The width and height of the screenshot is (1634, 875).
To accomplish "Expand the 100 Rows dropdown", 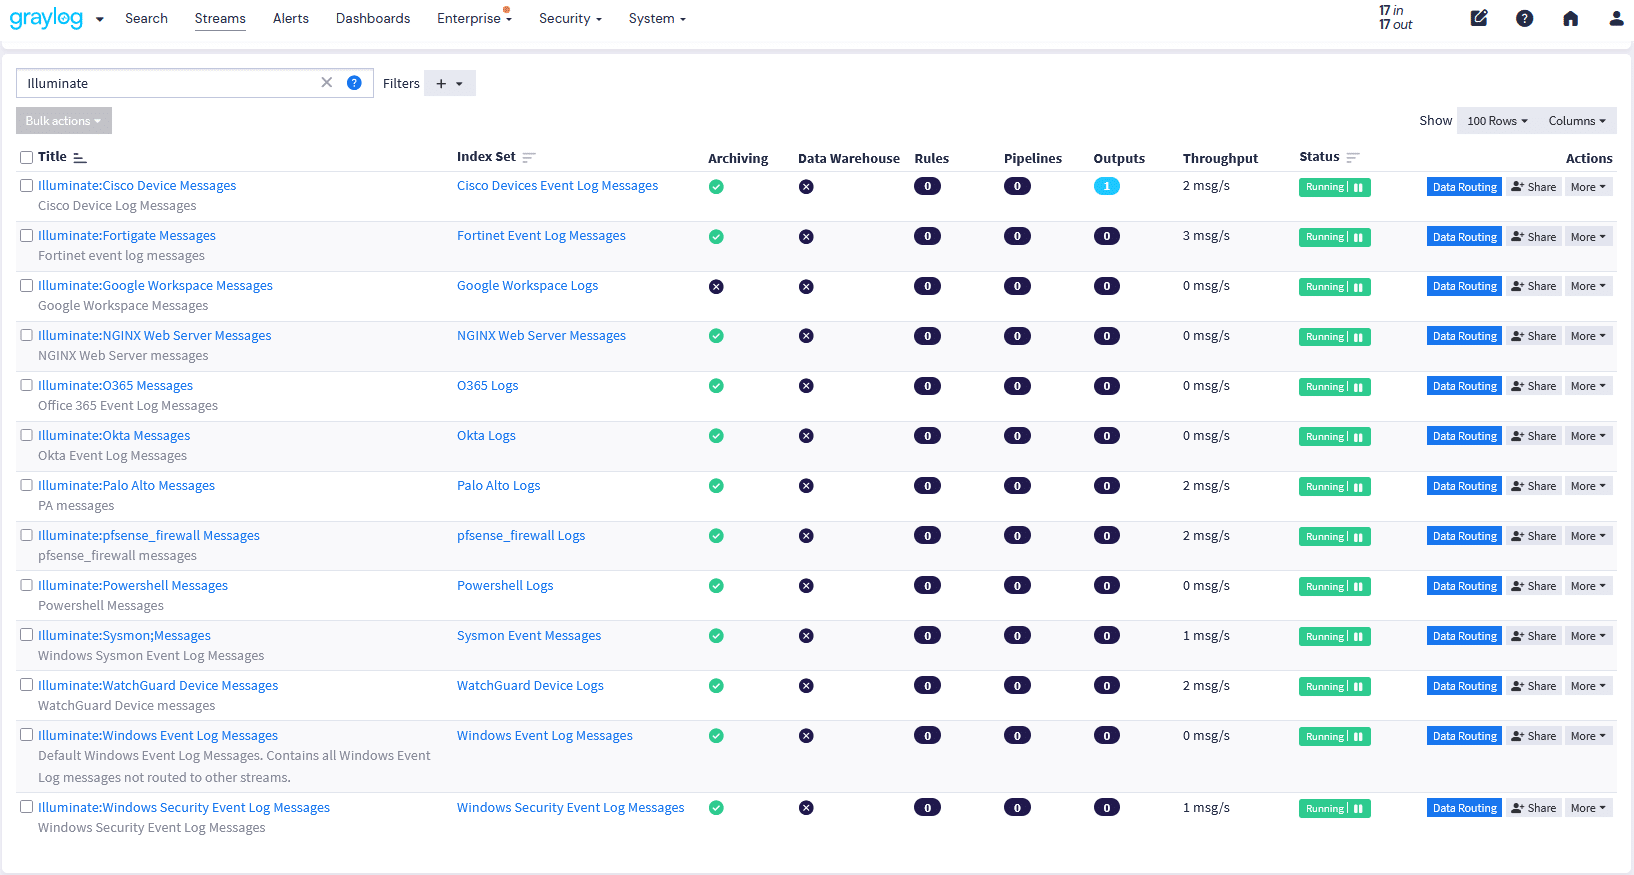I will point(1496,121).
